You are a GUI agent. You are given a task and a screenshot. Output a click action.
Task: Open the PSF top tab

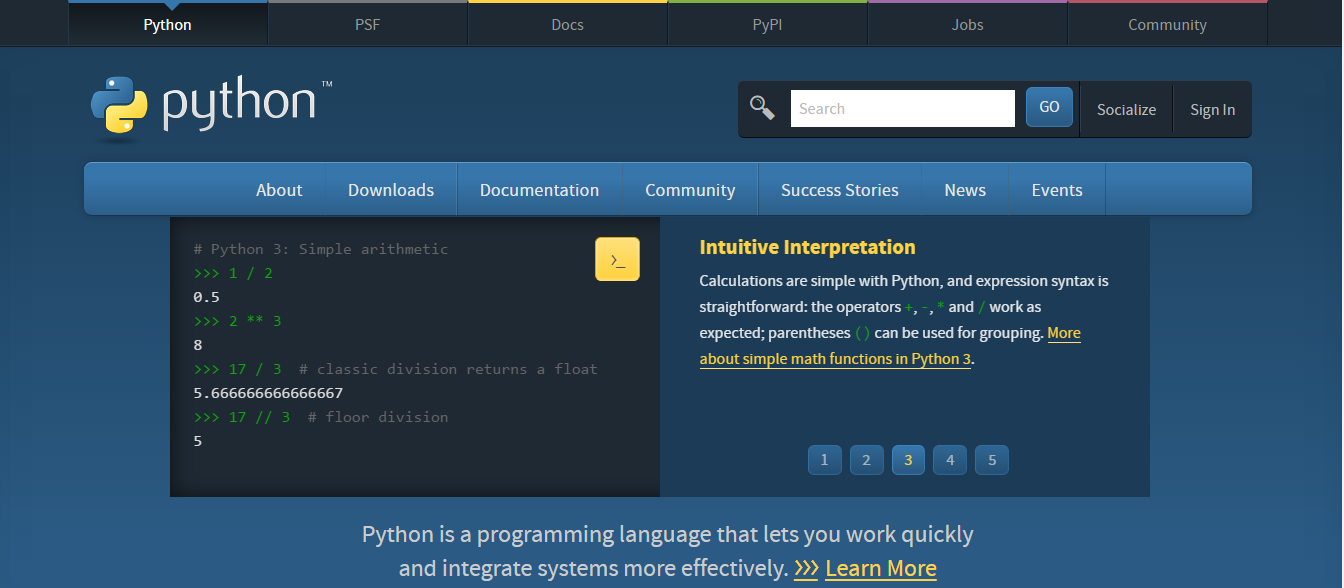pos(368,24)
